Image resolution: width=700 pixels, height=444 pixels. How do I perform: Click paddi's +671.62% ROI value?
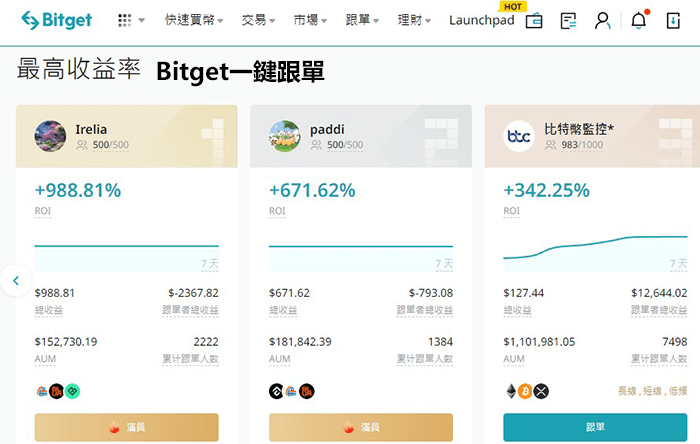coord(312,191)
